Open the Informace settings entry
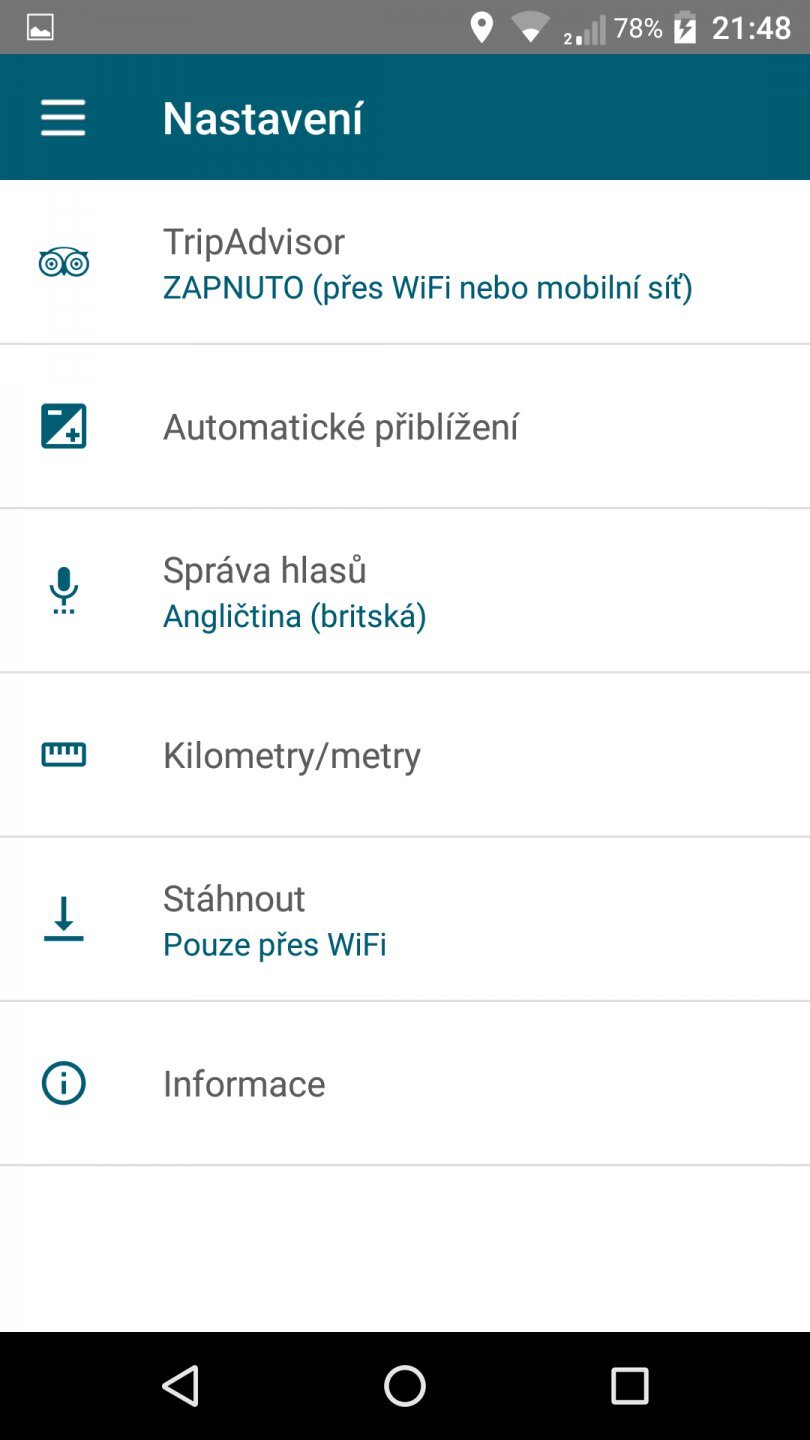810x1440 pixels. pyautogui.click(x=244, y=1083)
